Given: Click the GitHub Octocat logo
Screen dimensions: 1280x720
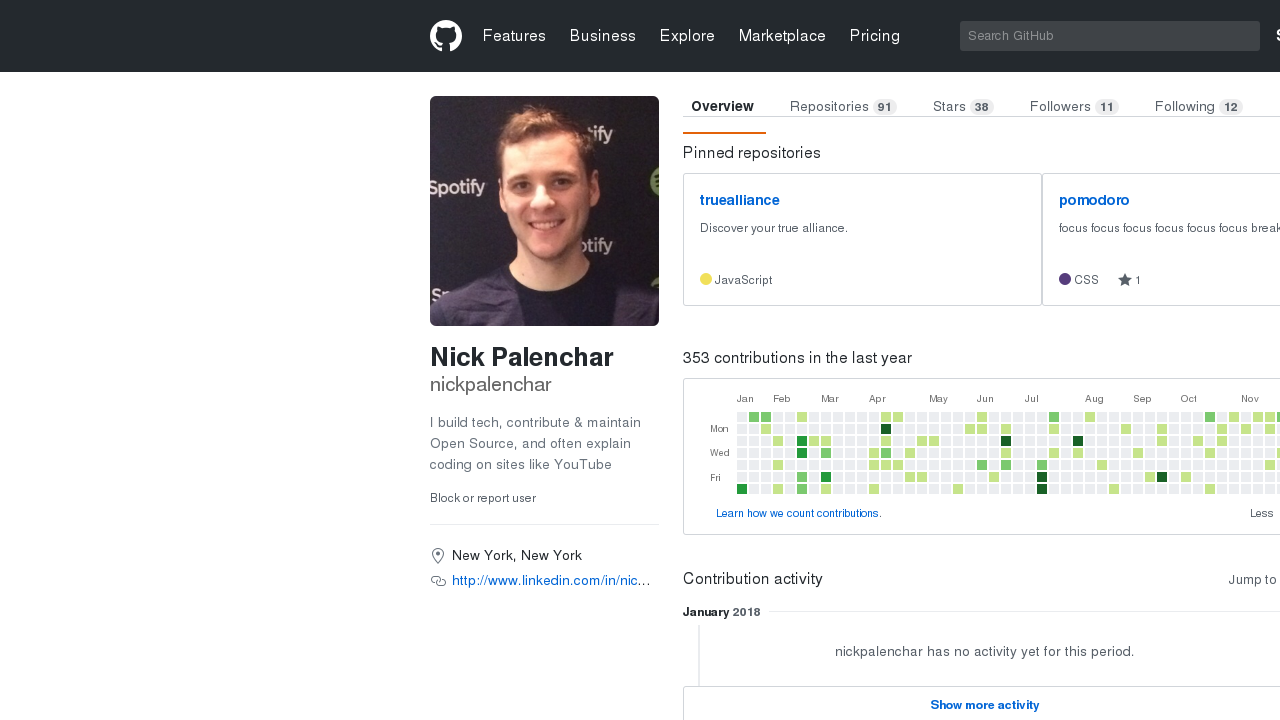Looking at the screenshot, I should (446, 36).
